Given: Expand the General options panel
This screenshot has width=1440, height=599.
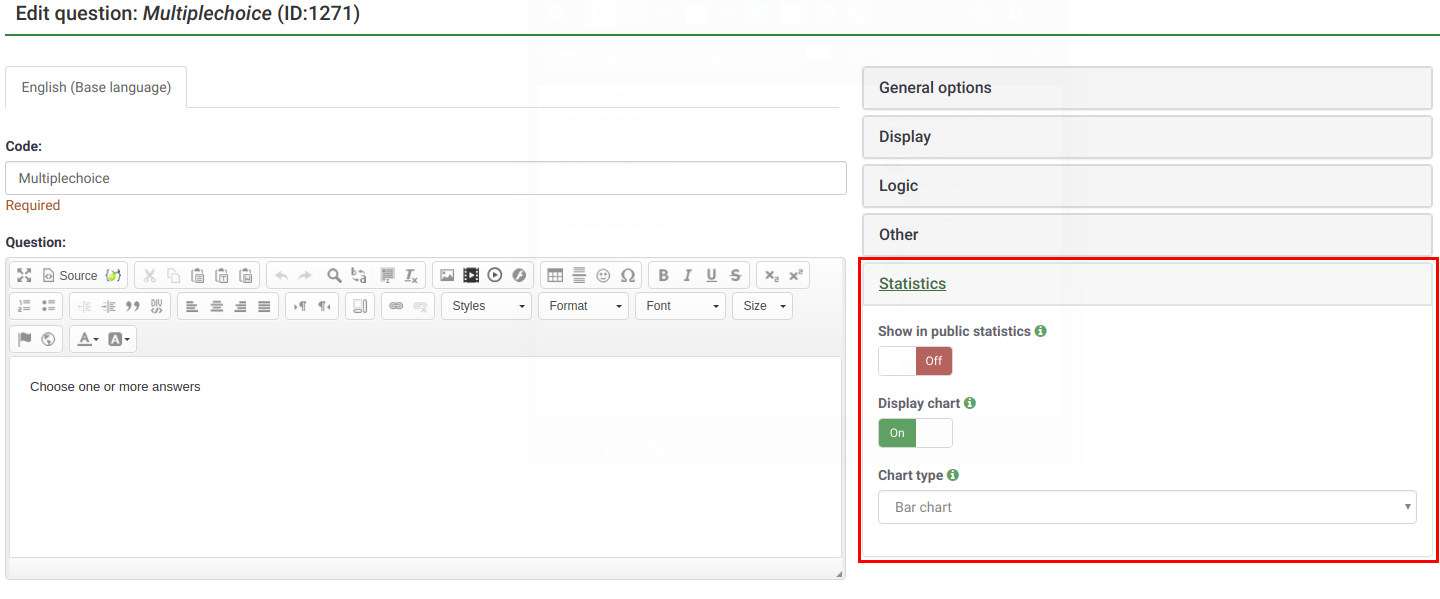Looking at the screenshot, I should pyautogui.click(x=1147, y=88).
